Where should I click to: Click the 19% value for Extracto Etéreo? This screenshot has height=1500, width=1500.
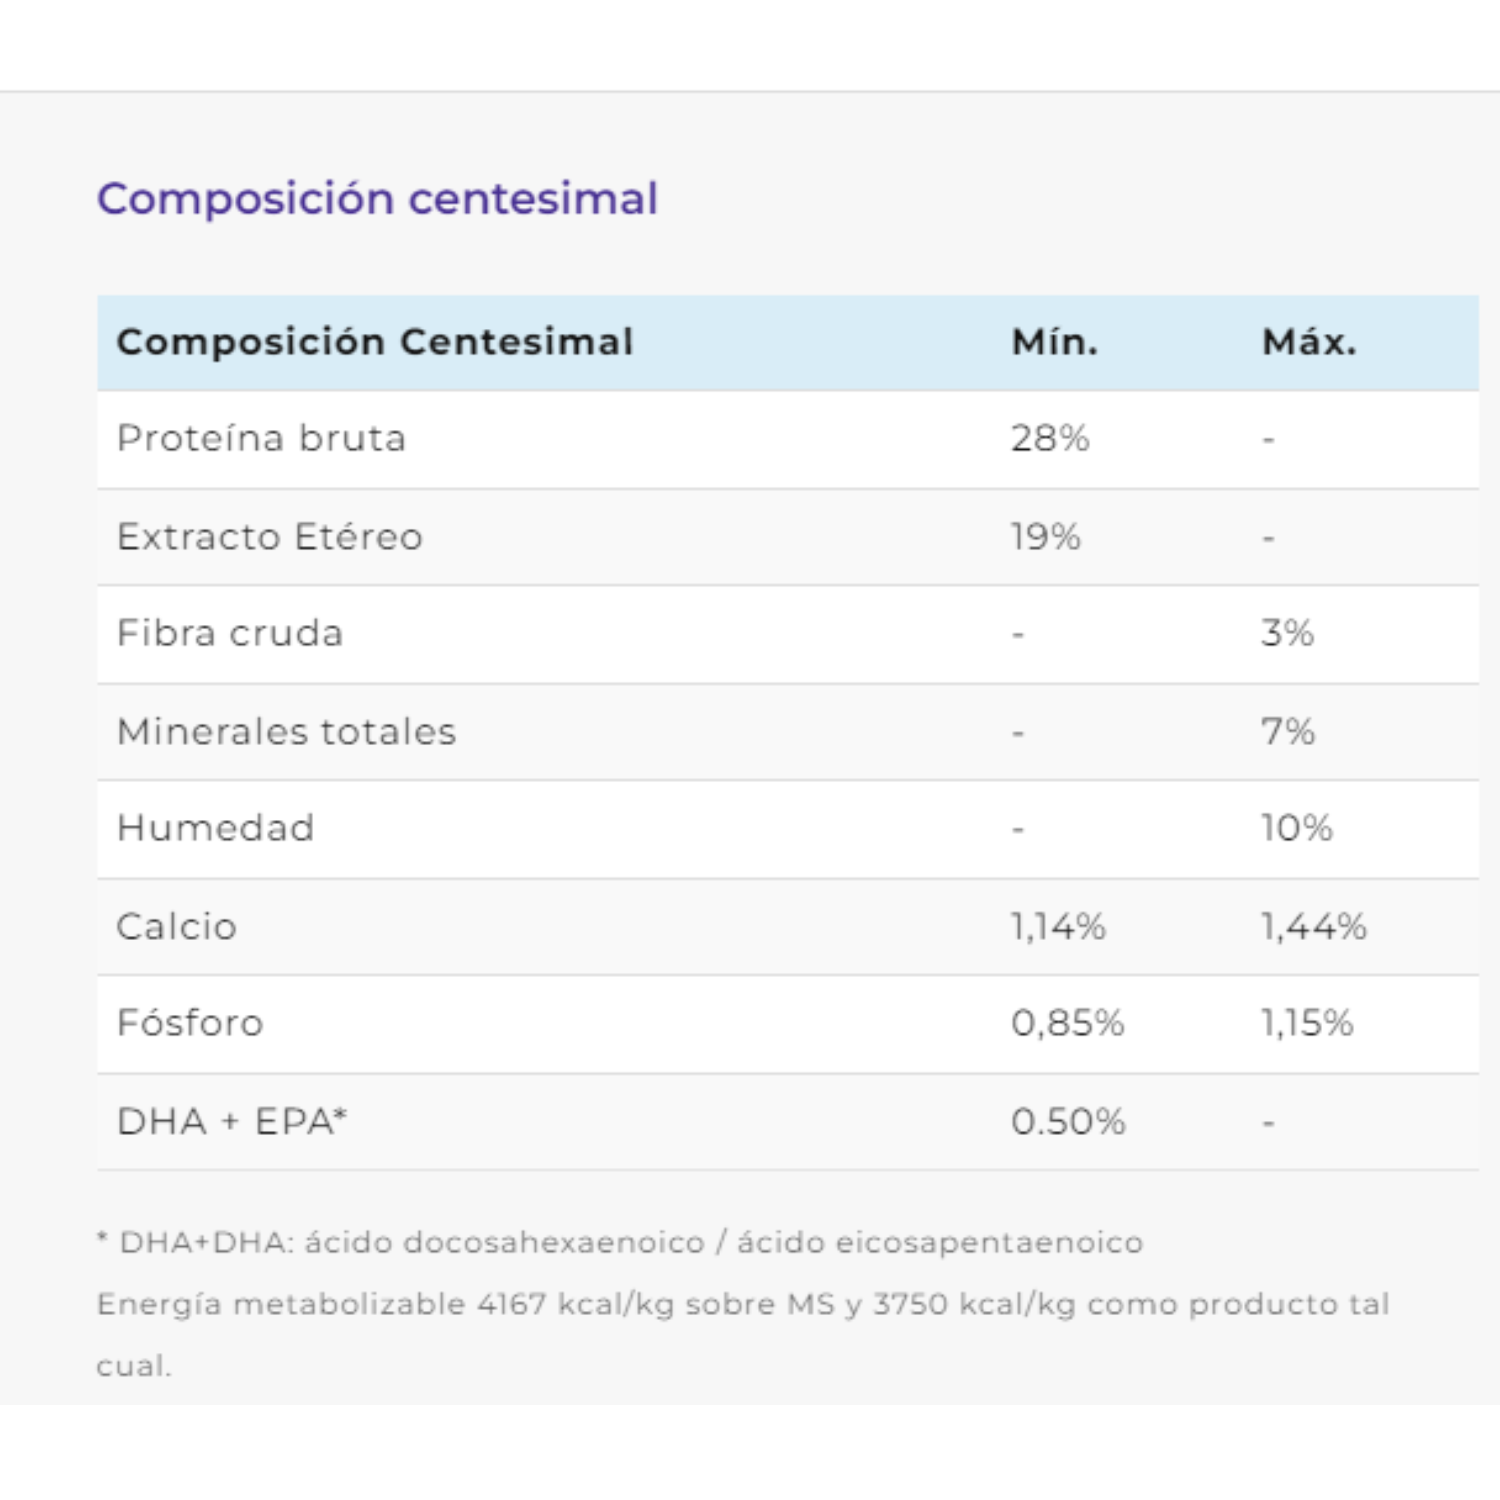(1045, 537)
